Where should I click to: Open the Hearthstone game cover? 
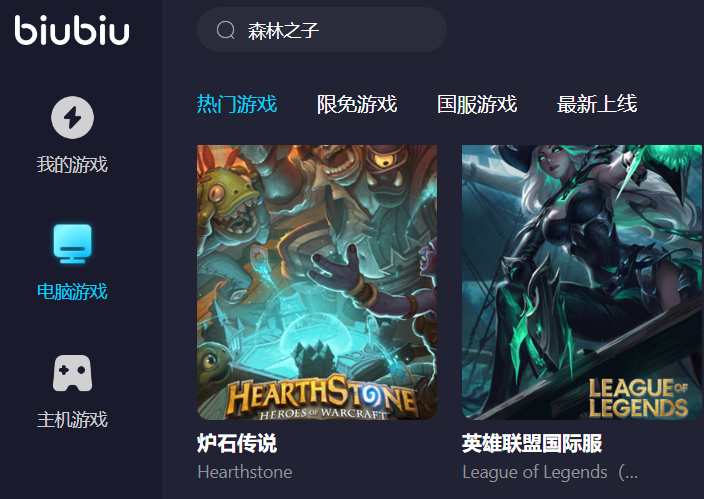coord(317,282)
